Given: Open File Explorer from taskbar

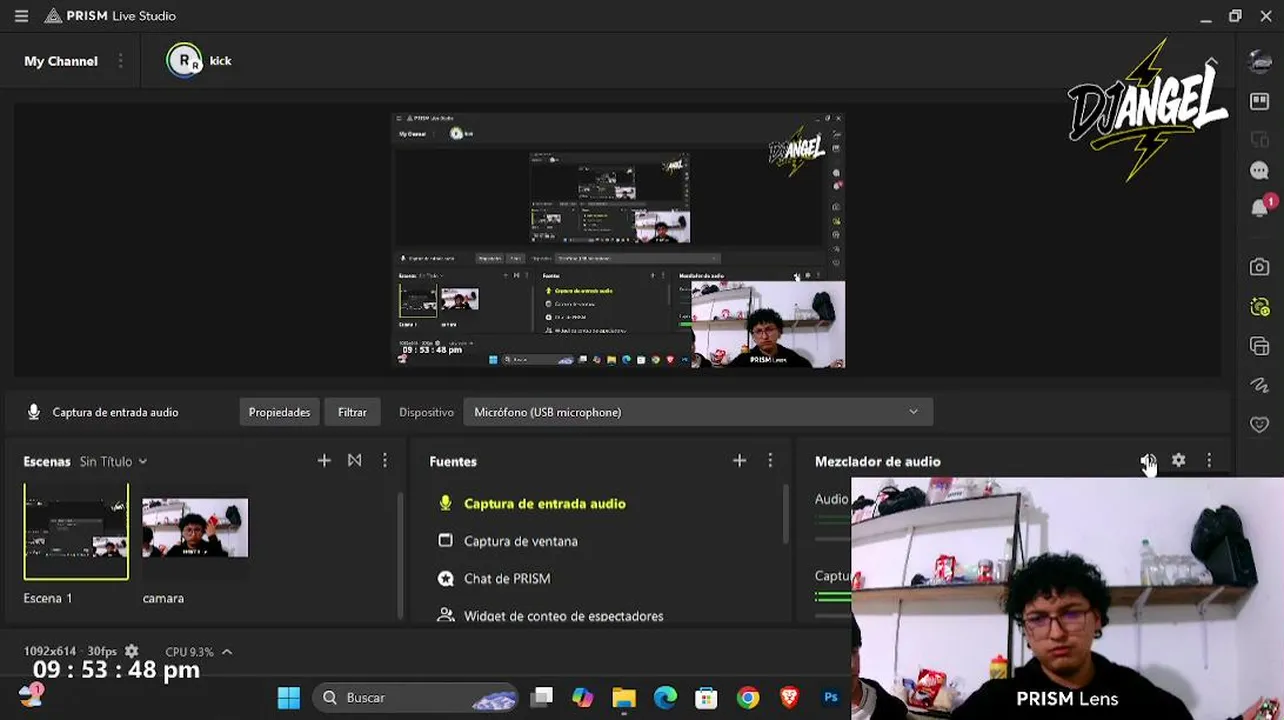Looking at the screenshot, I should tap(624, 698).
